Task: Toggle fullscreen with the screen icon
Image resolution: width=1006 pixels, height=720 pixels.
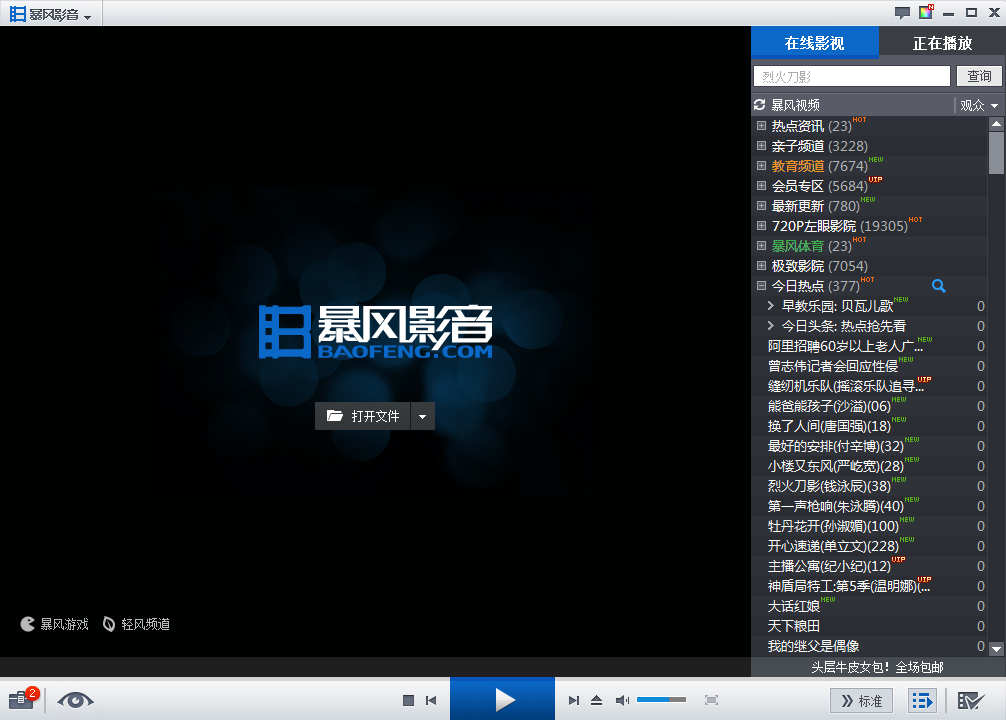Action: pyautogui.click(x=711, y=700)
